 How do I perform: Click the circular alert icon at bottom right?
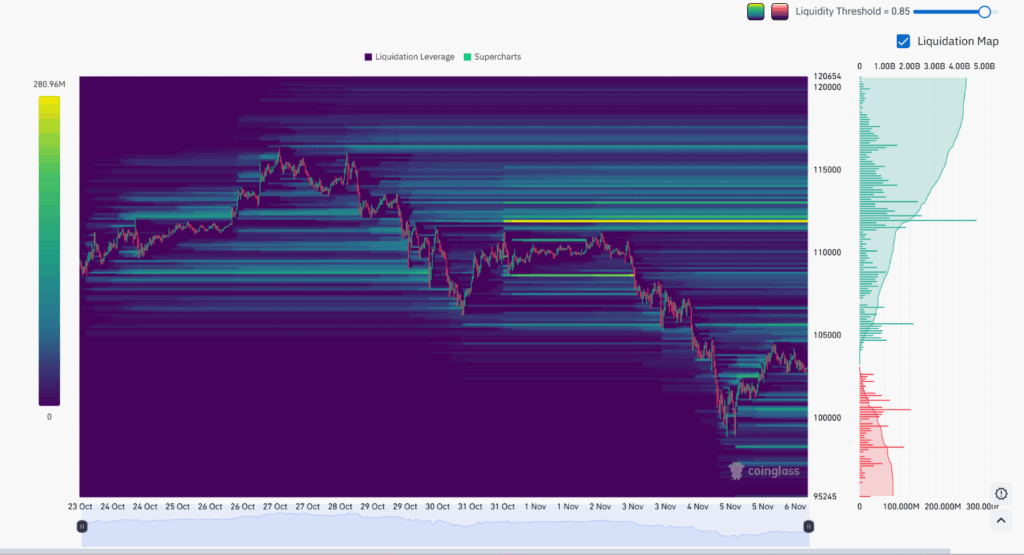[x=1001, y=493]
